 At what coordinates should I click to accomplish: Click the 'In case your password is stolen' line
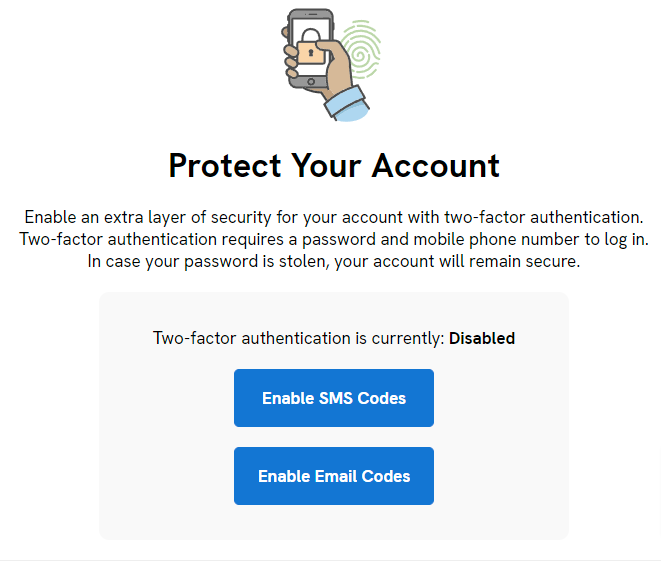333,262
